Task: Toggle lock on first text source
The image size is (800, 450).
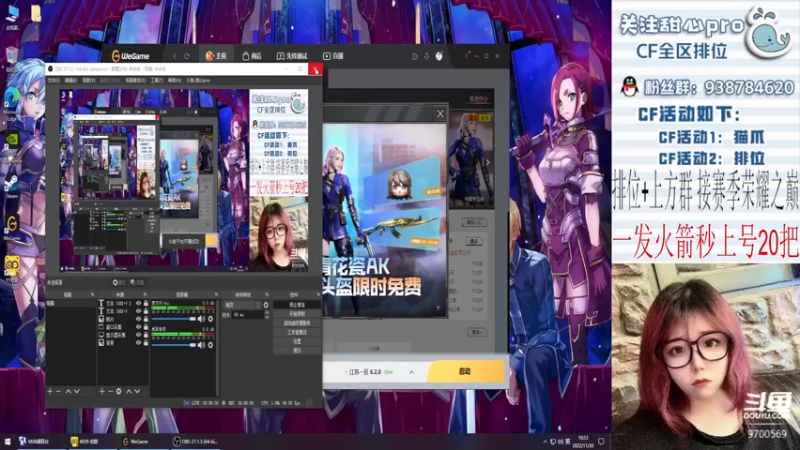Action: (x=146, y=303)
